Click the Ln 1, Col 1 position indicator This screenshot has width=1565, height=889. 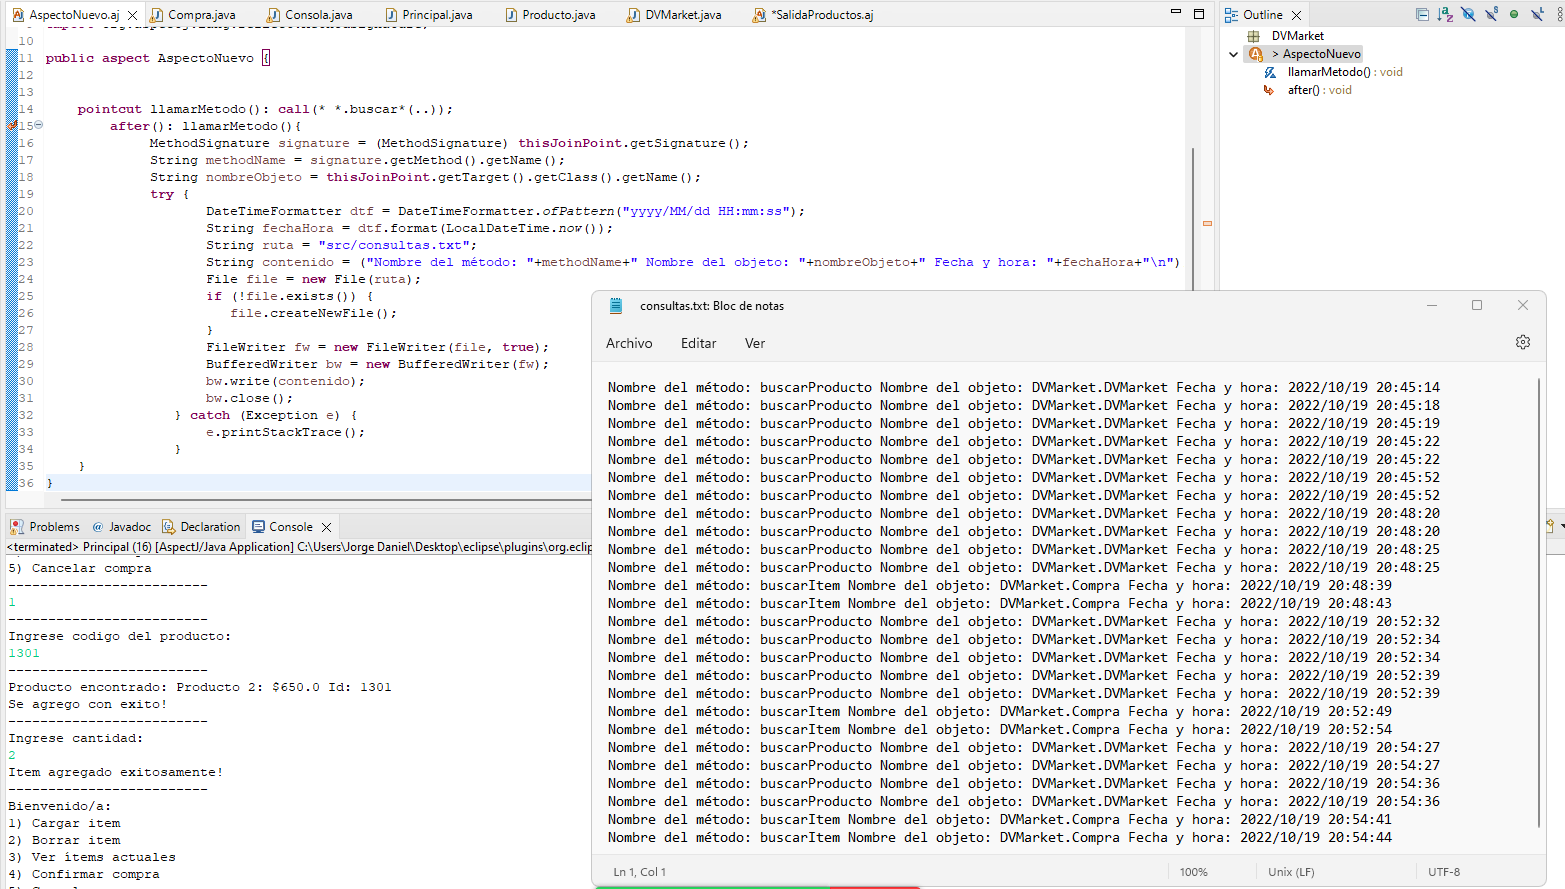coord(638,871)
